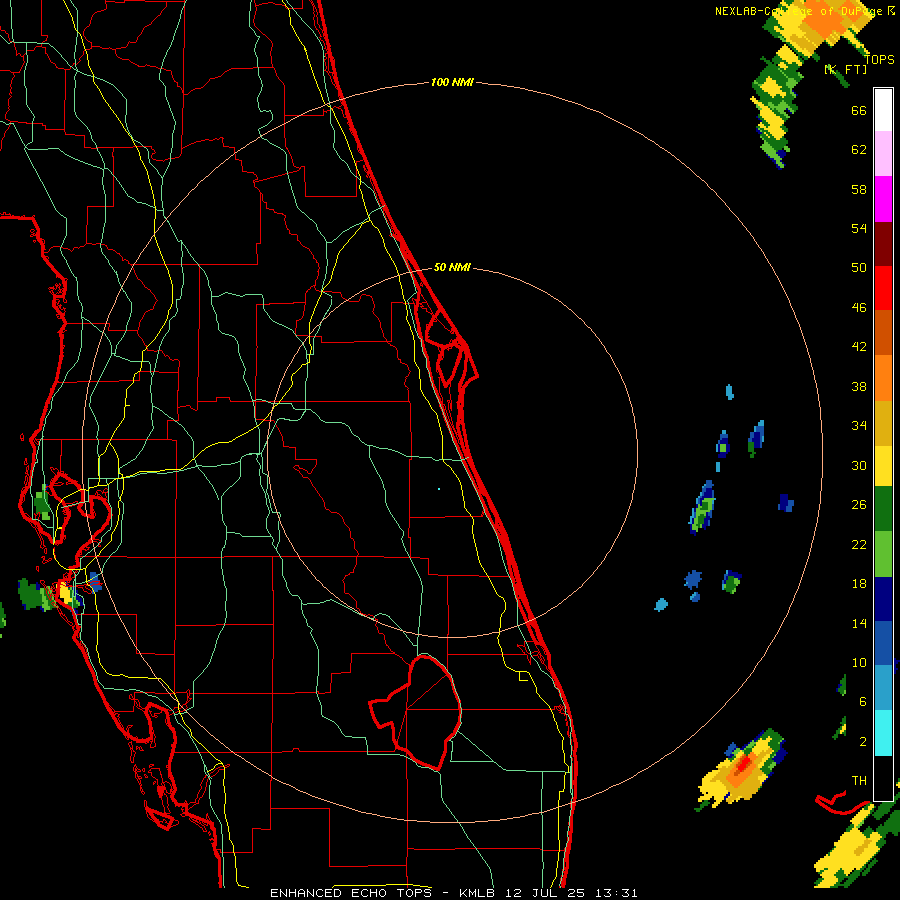Click the red core of the southeast storm cell
Screen dimensions: 900x900
click(743, 764)
